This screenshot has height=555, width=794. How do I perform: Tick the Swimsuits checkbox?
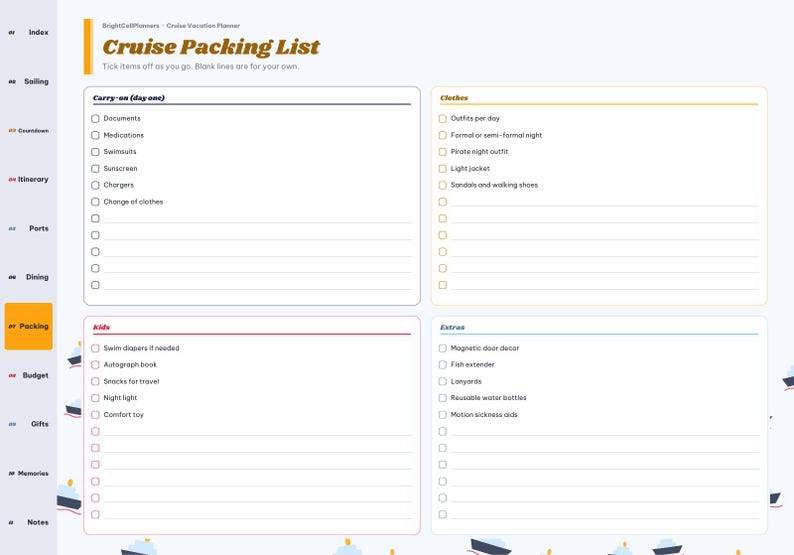95,152
